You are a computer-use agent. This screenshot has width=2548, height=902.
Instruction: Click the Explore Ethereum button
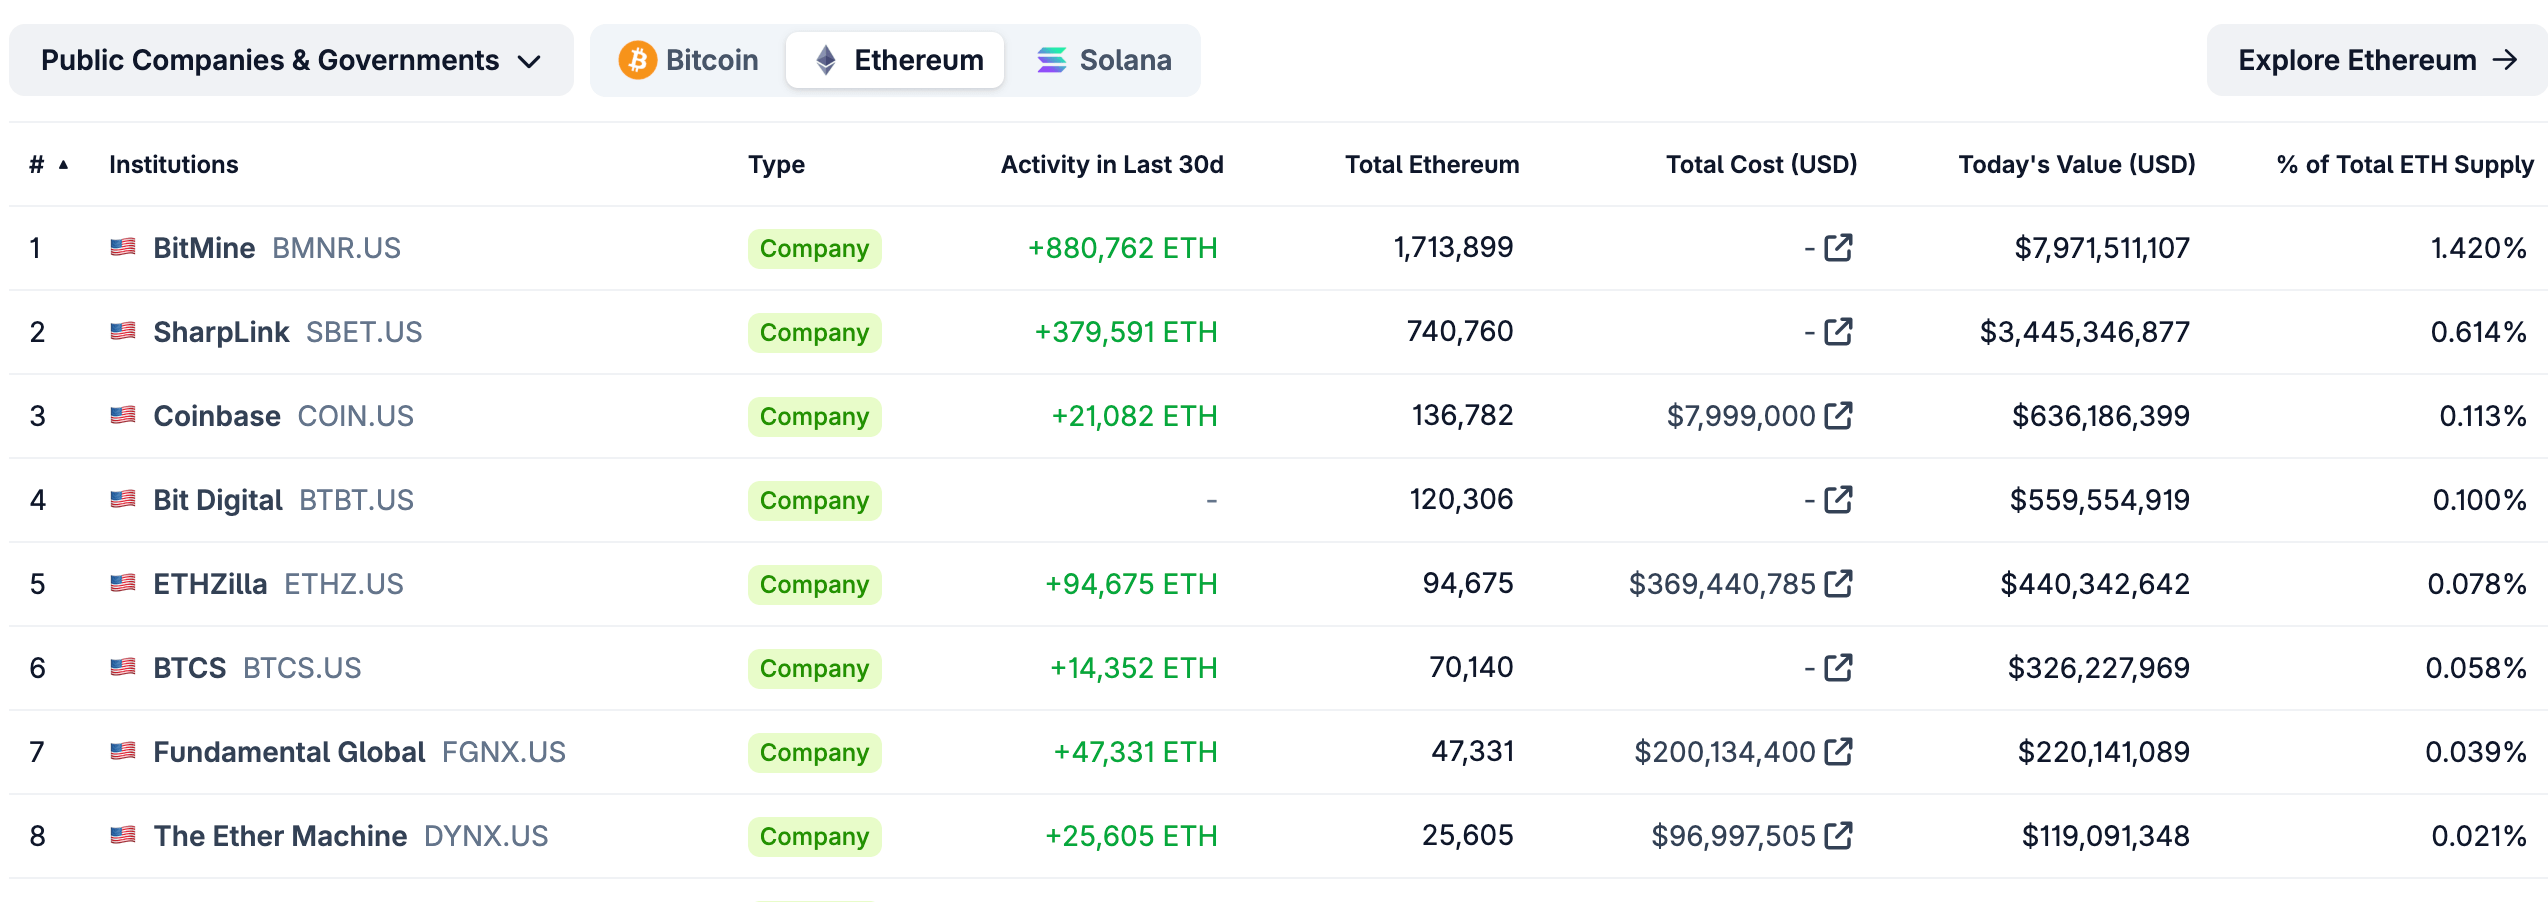[2374, 59]
